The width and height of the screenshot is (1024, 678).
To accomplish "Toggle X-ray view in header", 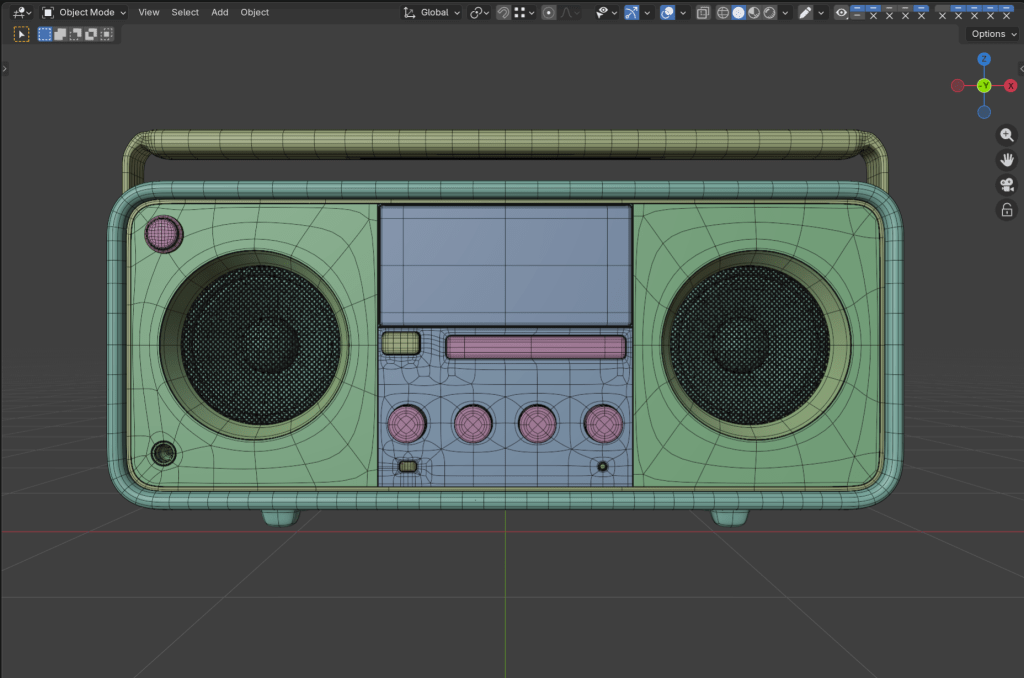I will click(x=702, y=13).
